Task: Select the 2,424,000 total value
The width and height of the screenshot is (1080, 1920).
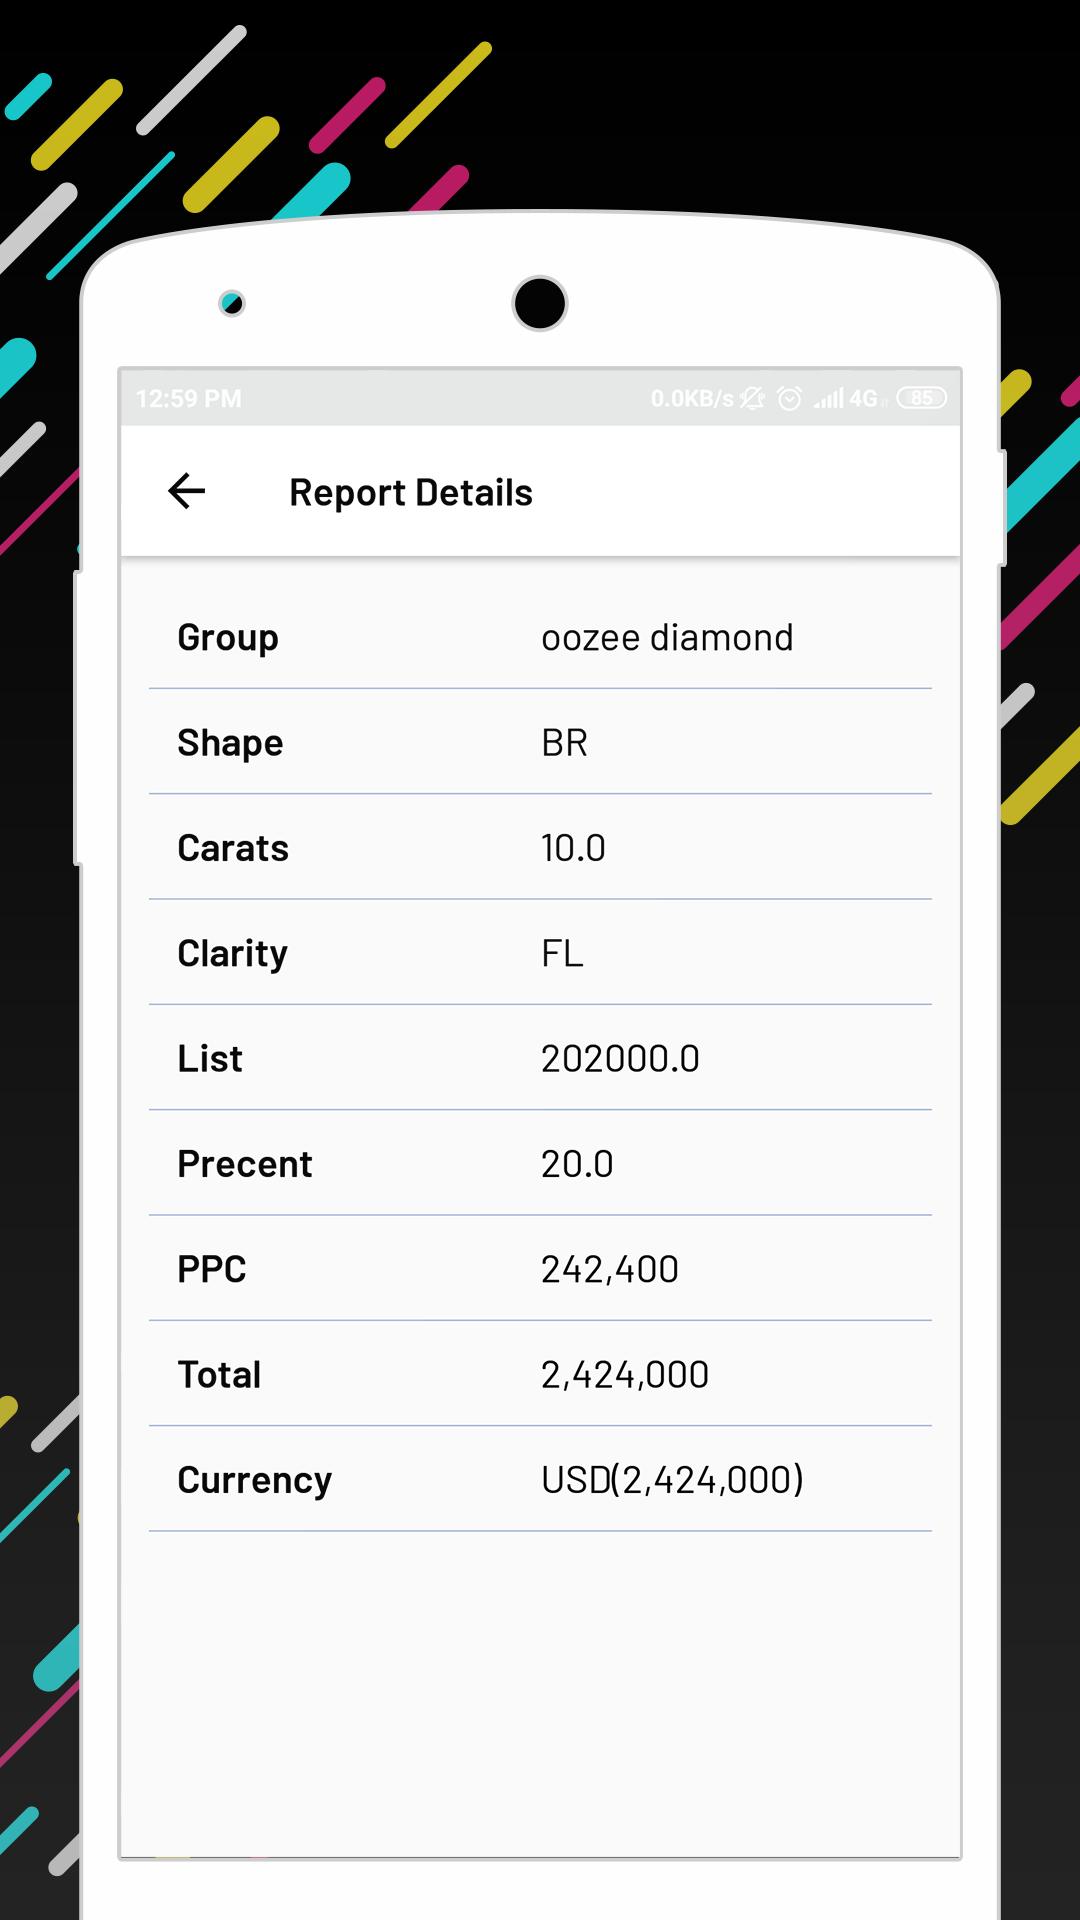Action: pos(625,1375)
